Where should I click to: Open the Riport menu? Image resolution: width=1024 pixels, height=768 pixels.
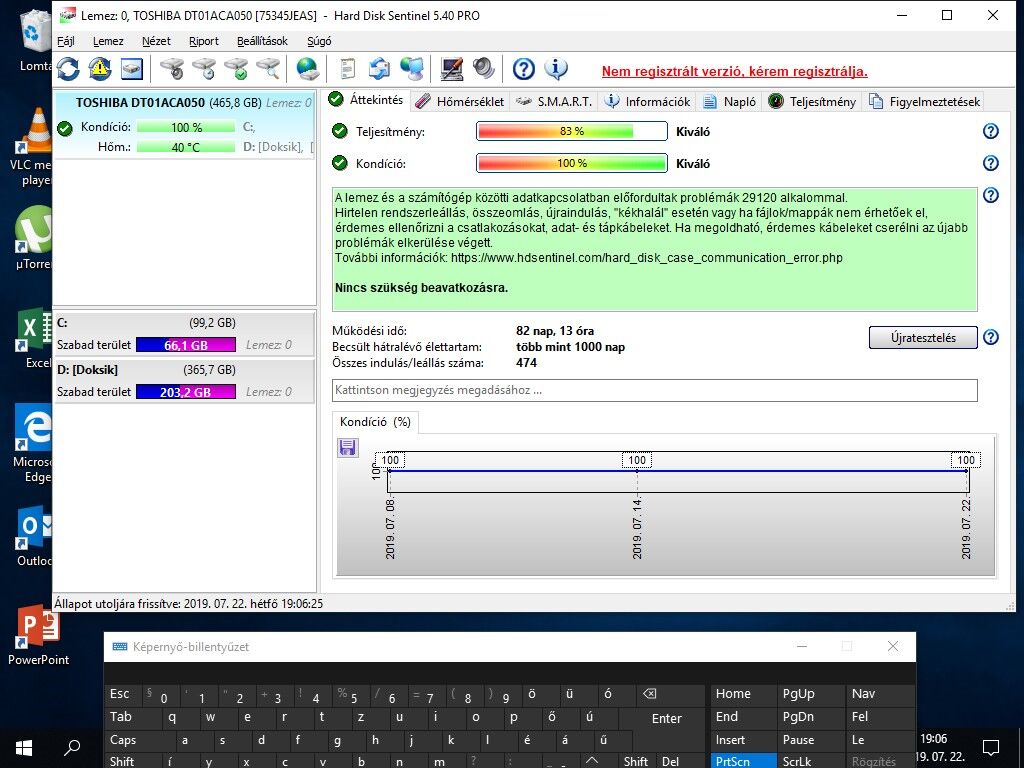click(204, 41)
